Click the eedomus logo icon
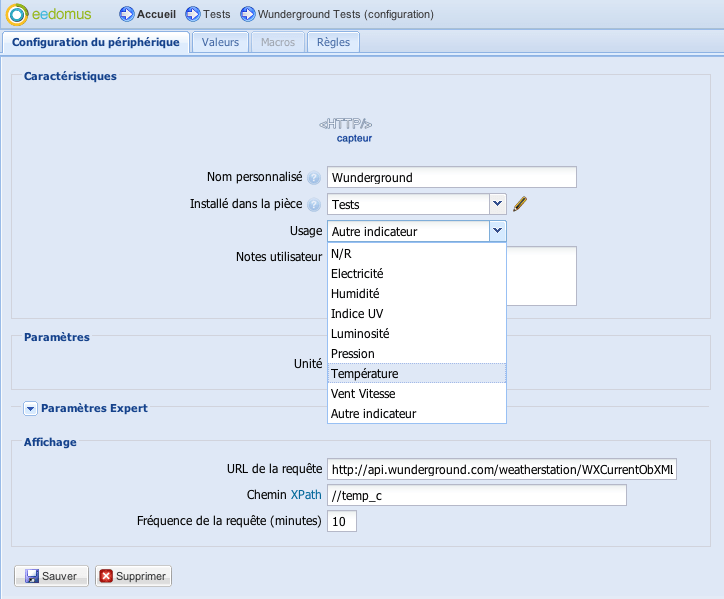 pos(17,14)
